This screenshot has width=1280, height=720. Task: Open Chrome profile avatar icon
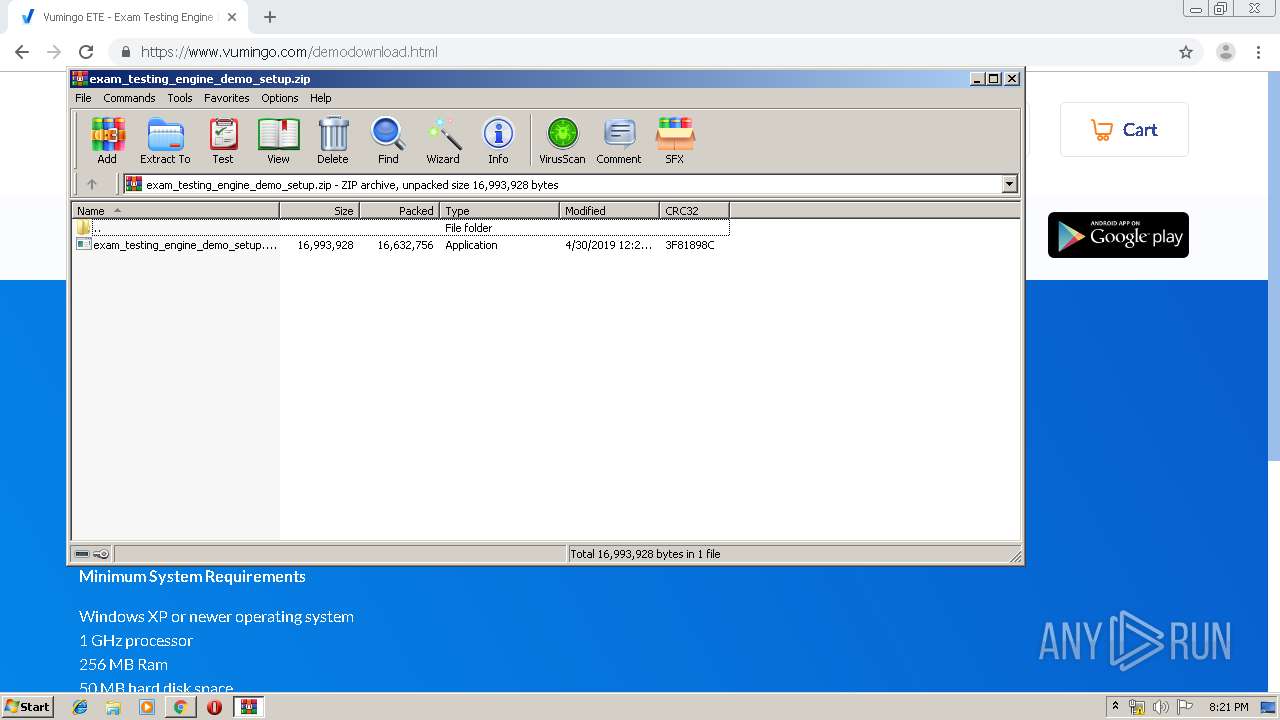tap(1226, 52)
